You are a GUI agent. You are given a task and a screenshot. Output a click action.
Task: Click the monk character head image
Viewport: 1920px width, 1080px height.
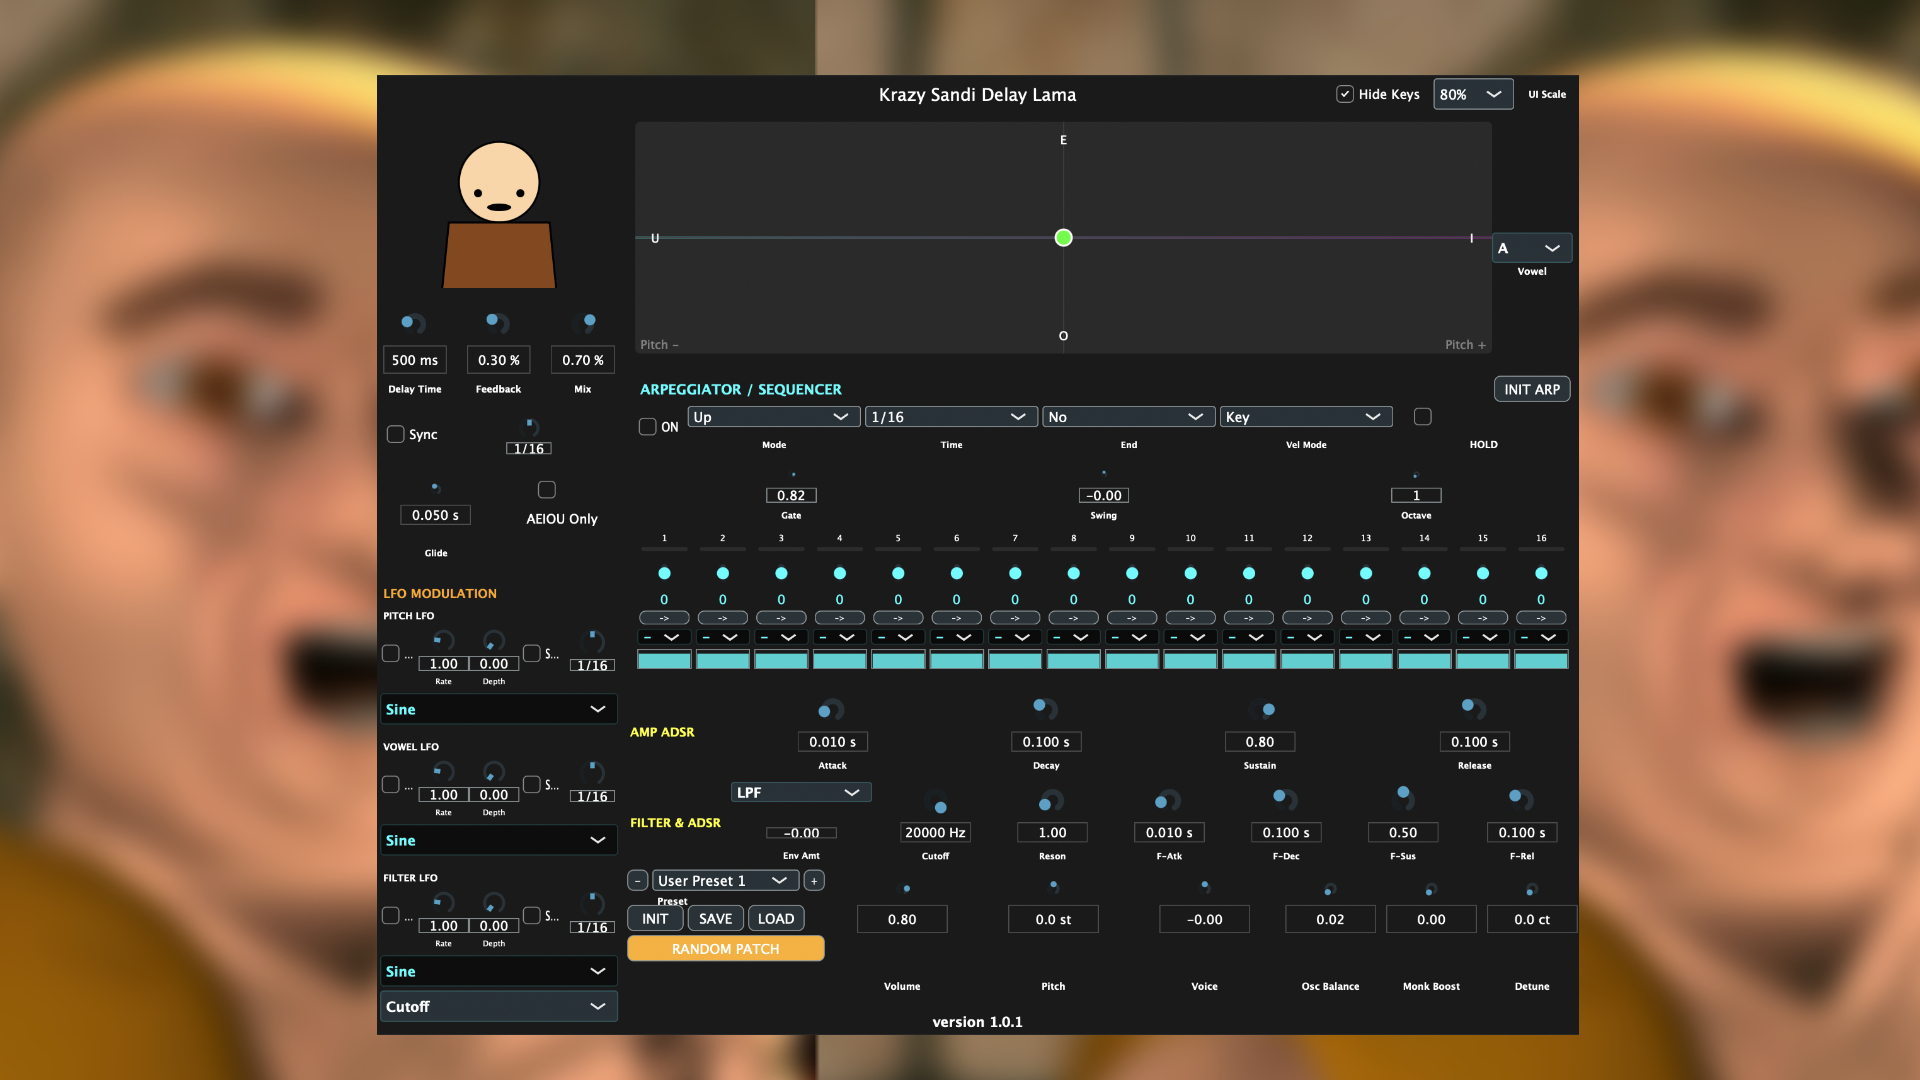click(499, 182)
